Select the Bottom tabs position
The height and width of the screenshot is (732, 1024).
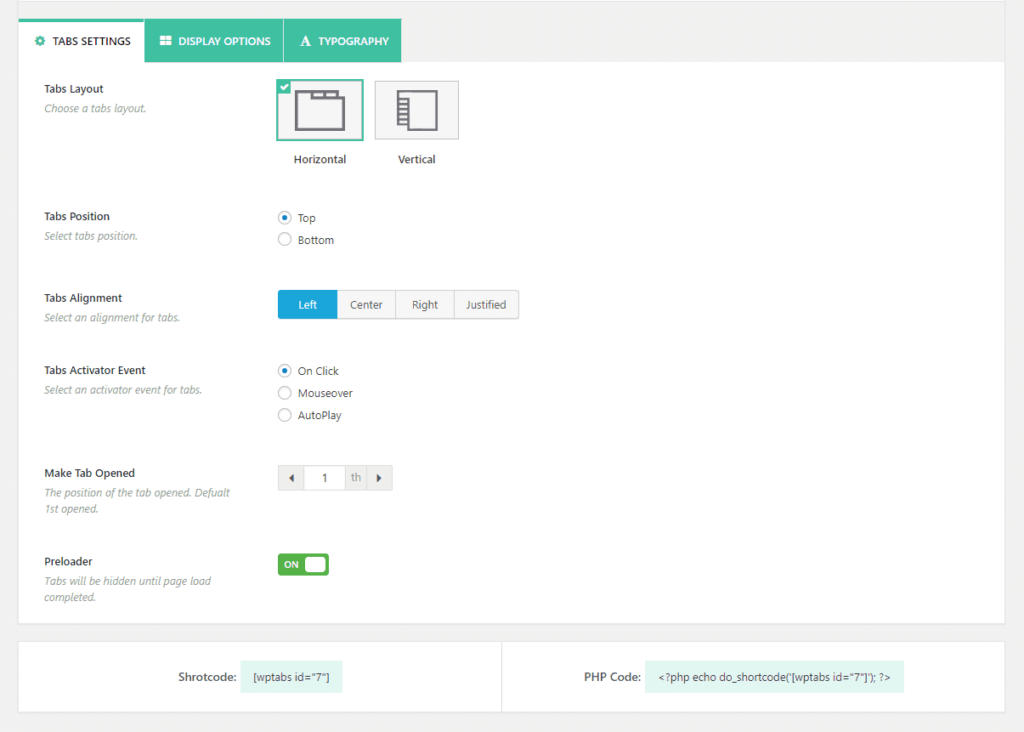[283, 239]
